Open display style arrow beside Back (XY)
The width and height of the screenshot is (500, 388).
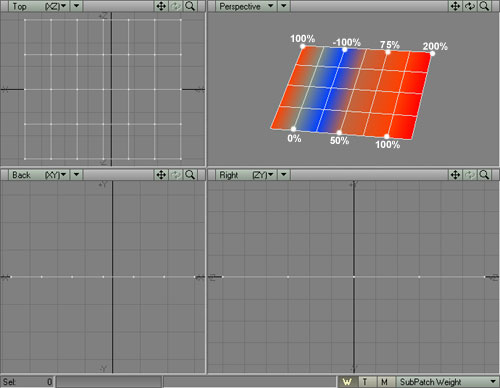(x=77, y=175)
